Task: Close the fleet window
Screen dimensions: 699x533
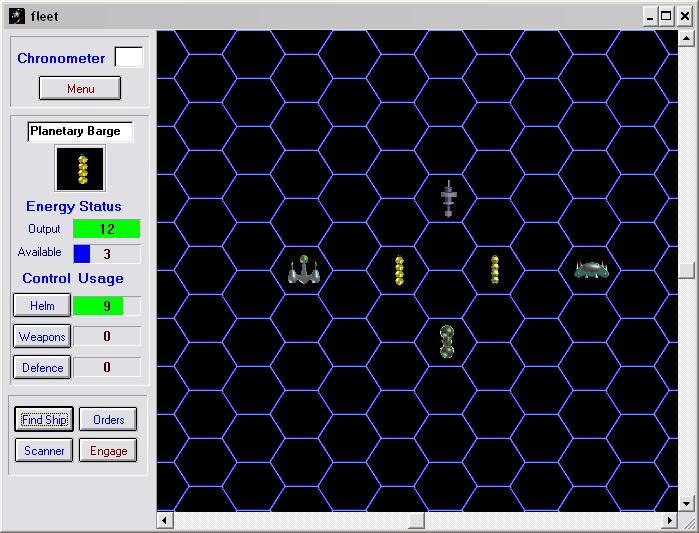Action: pyautogui.click(x=685, y=16)
